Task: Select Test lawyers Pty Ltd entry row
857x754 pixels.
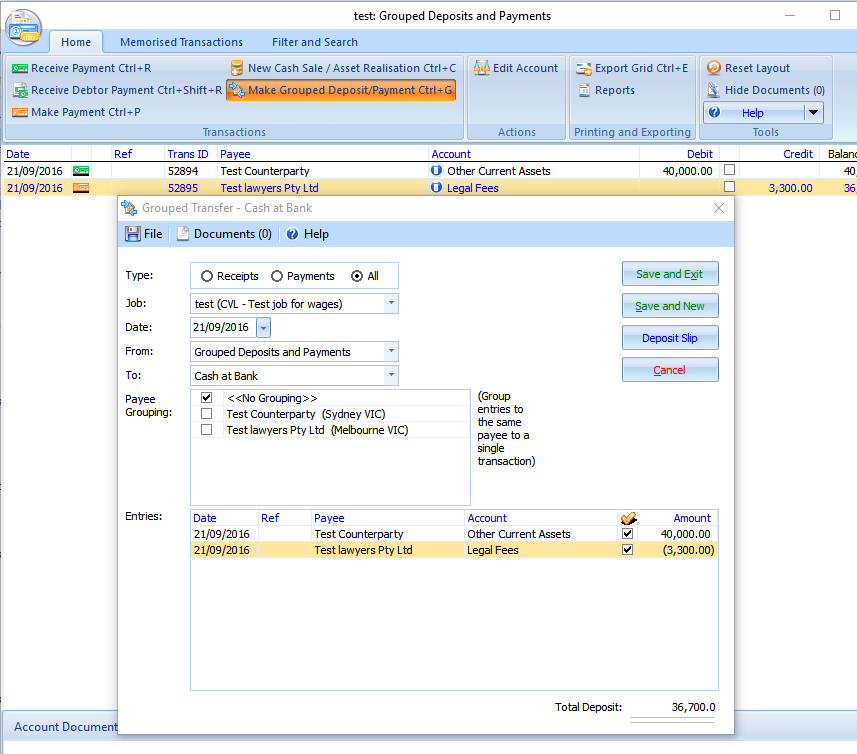Action: 363,550
